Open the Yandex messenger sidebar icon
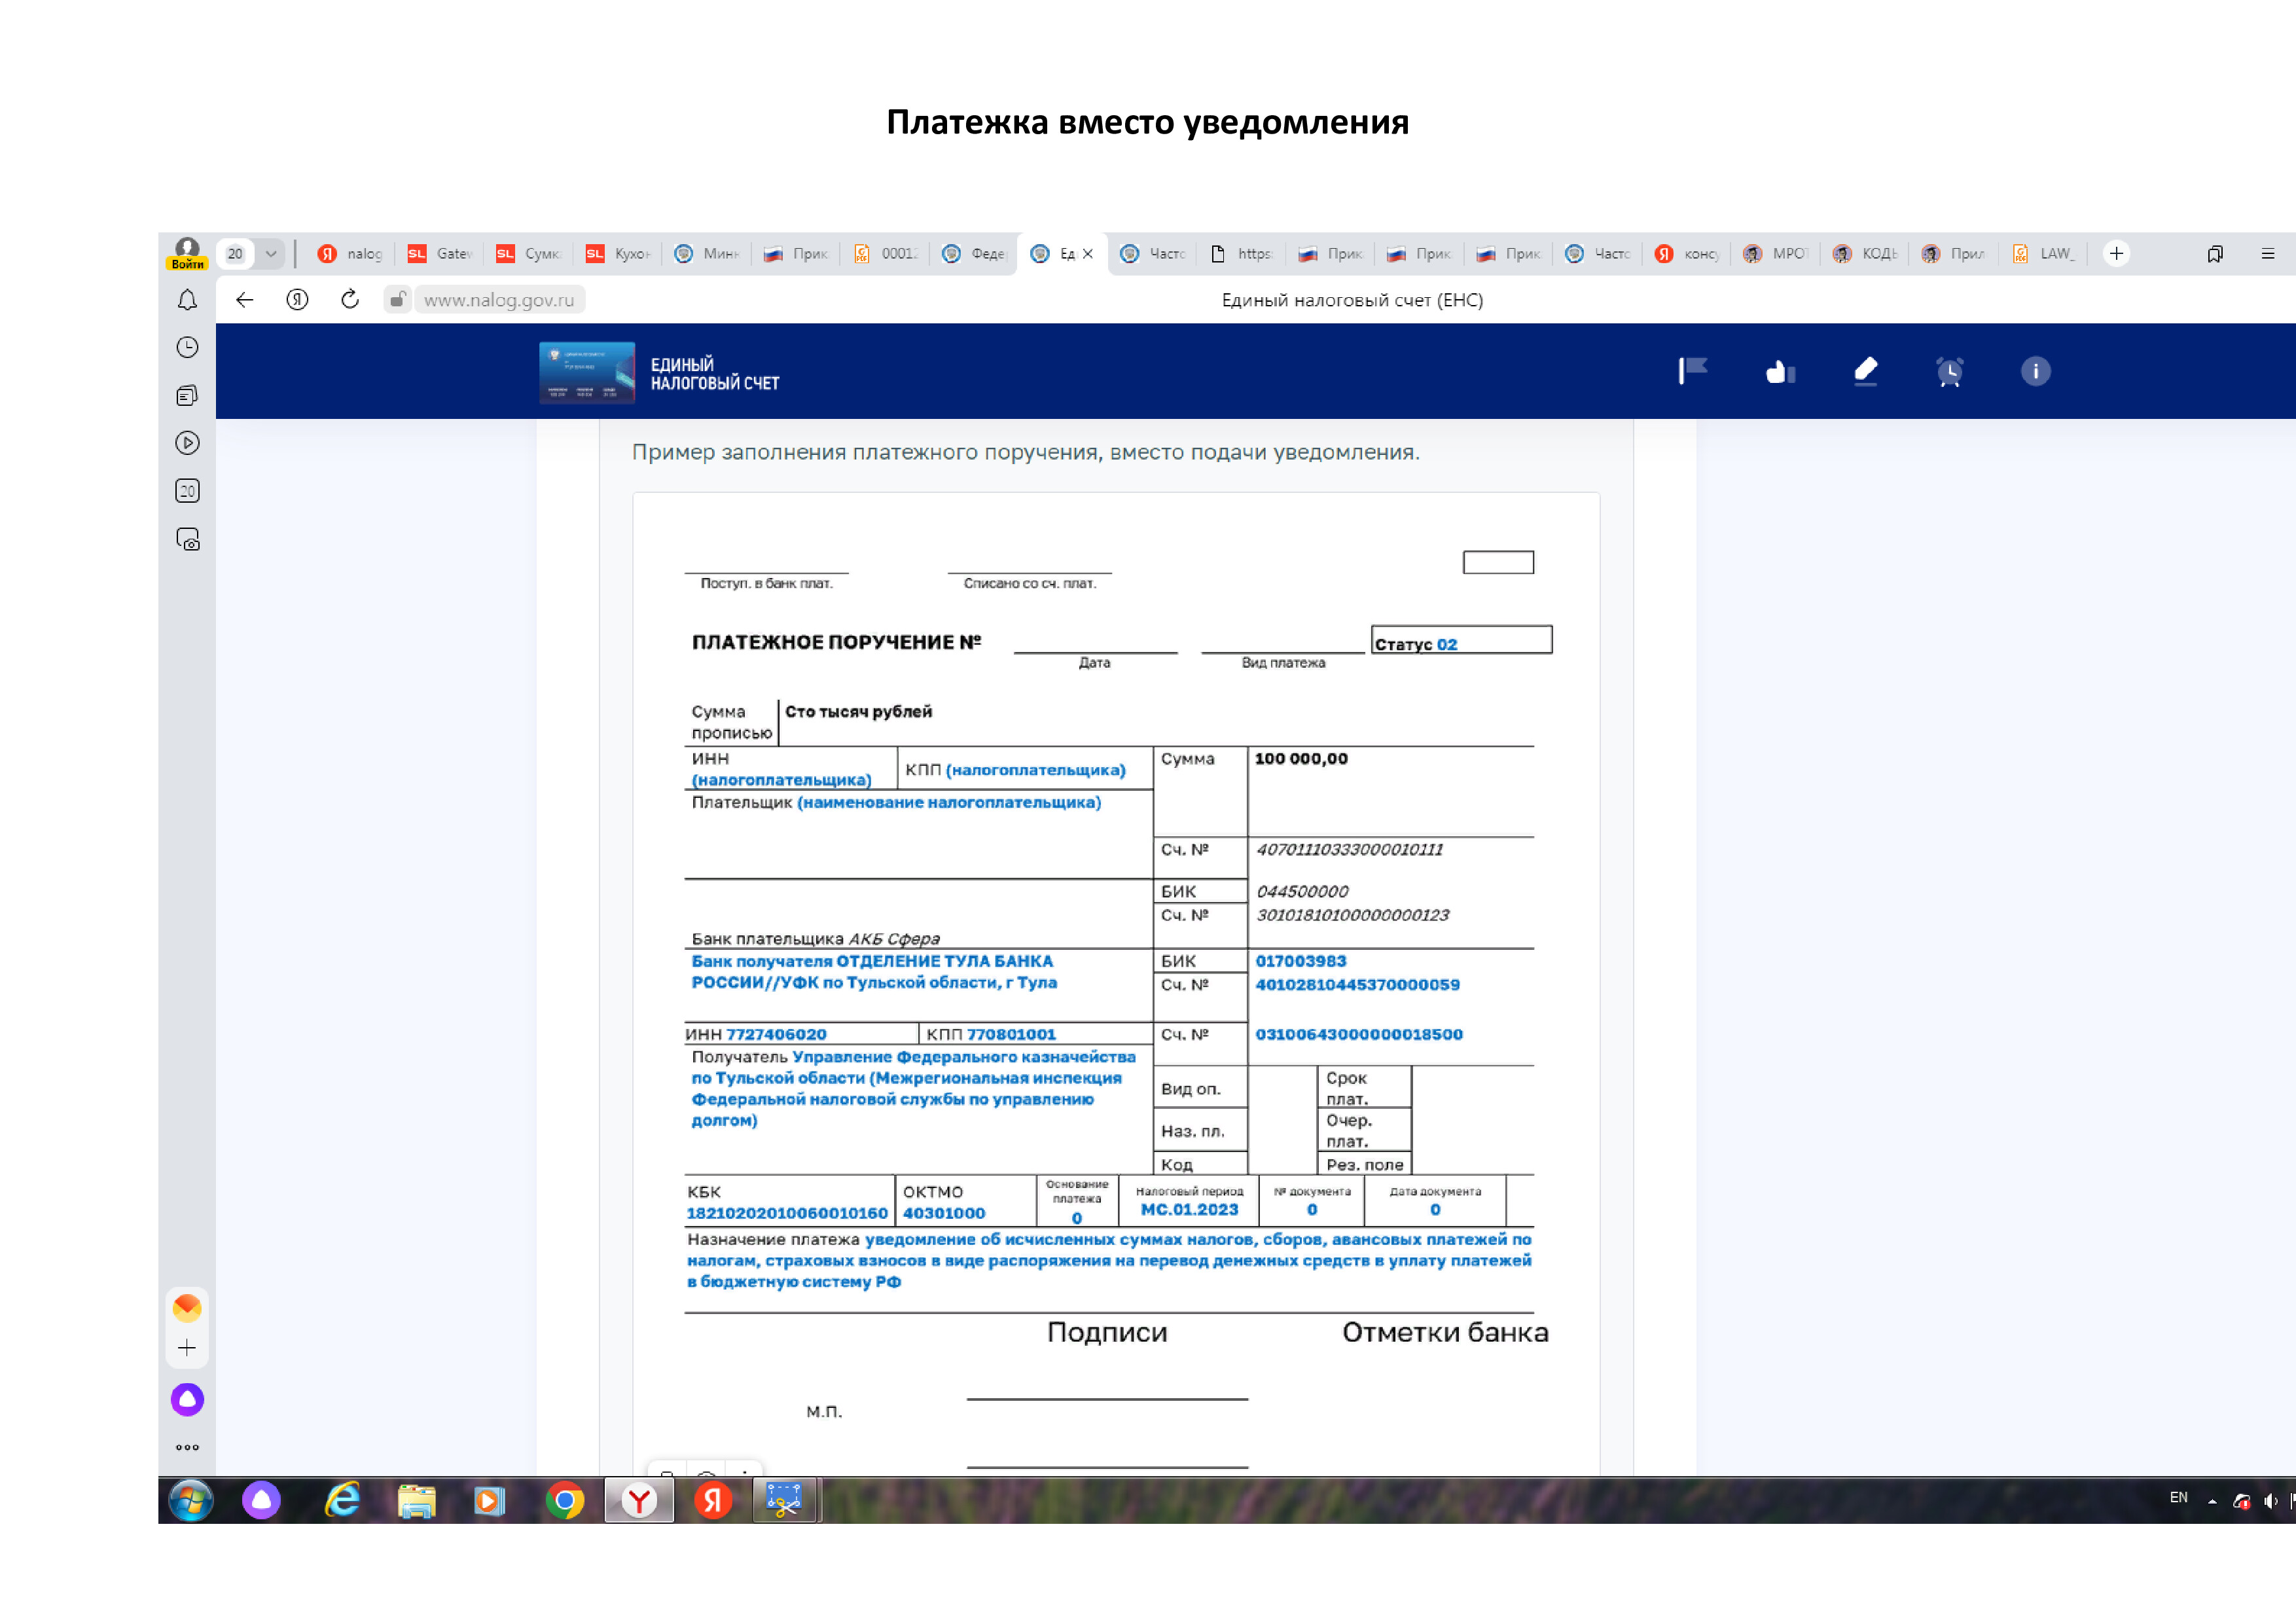Screen dimensions: 2296x1624 (x=187, y=1308)
